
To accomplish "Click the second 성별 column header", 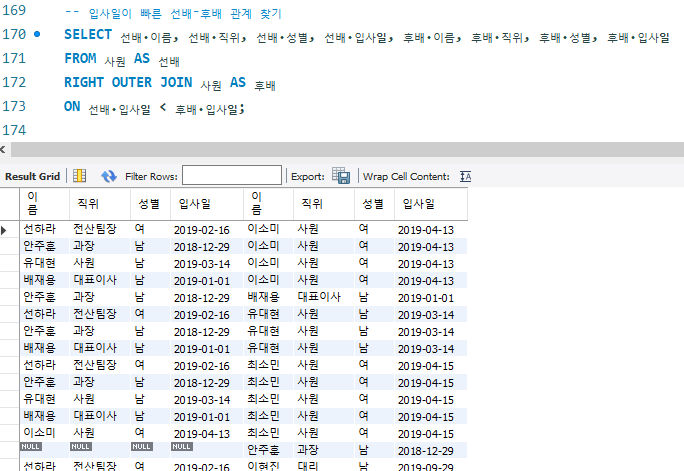I will (373, 204).
